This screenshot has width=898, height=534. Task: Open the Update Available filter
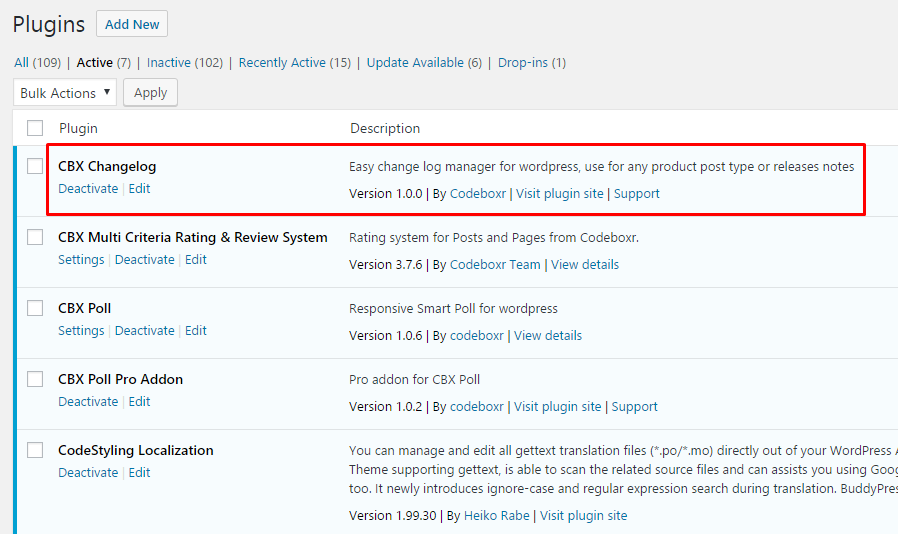point(415,62)
